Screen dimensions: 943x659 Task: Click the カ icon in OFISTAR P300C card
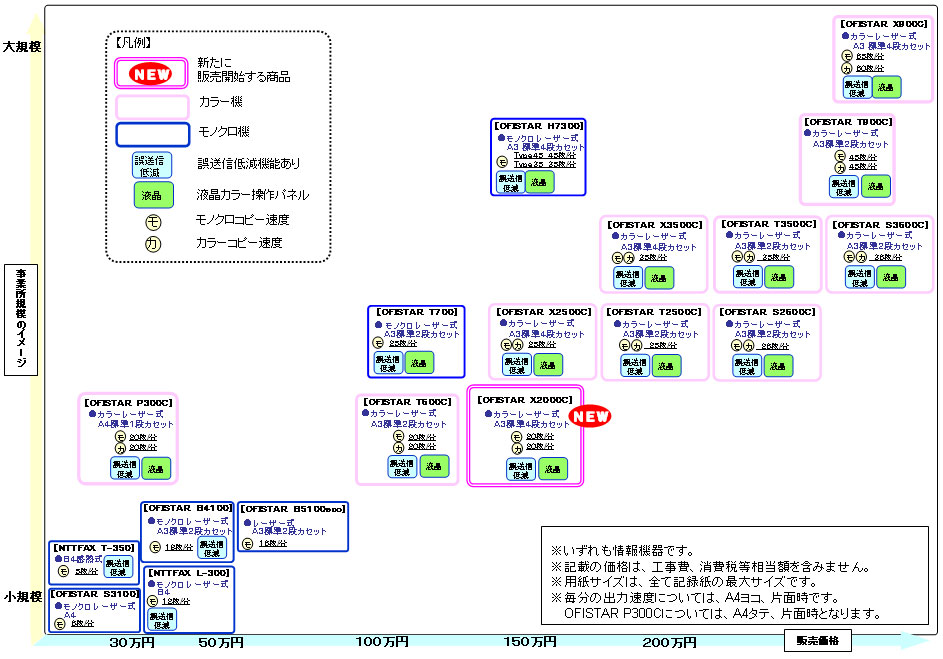pos(120,448)
